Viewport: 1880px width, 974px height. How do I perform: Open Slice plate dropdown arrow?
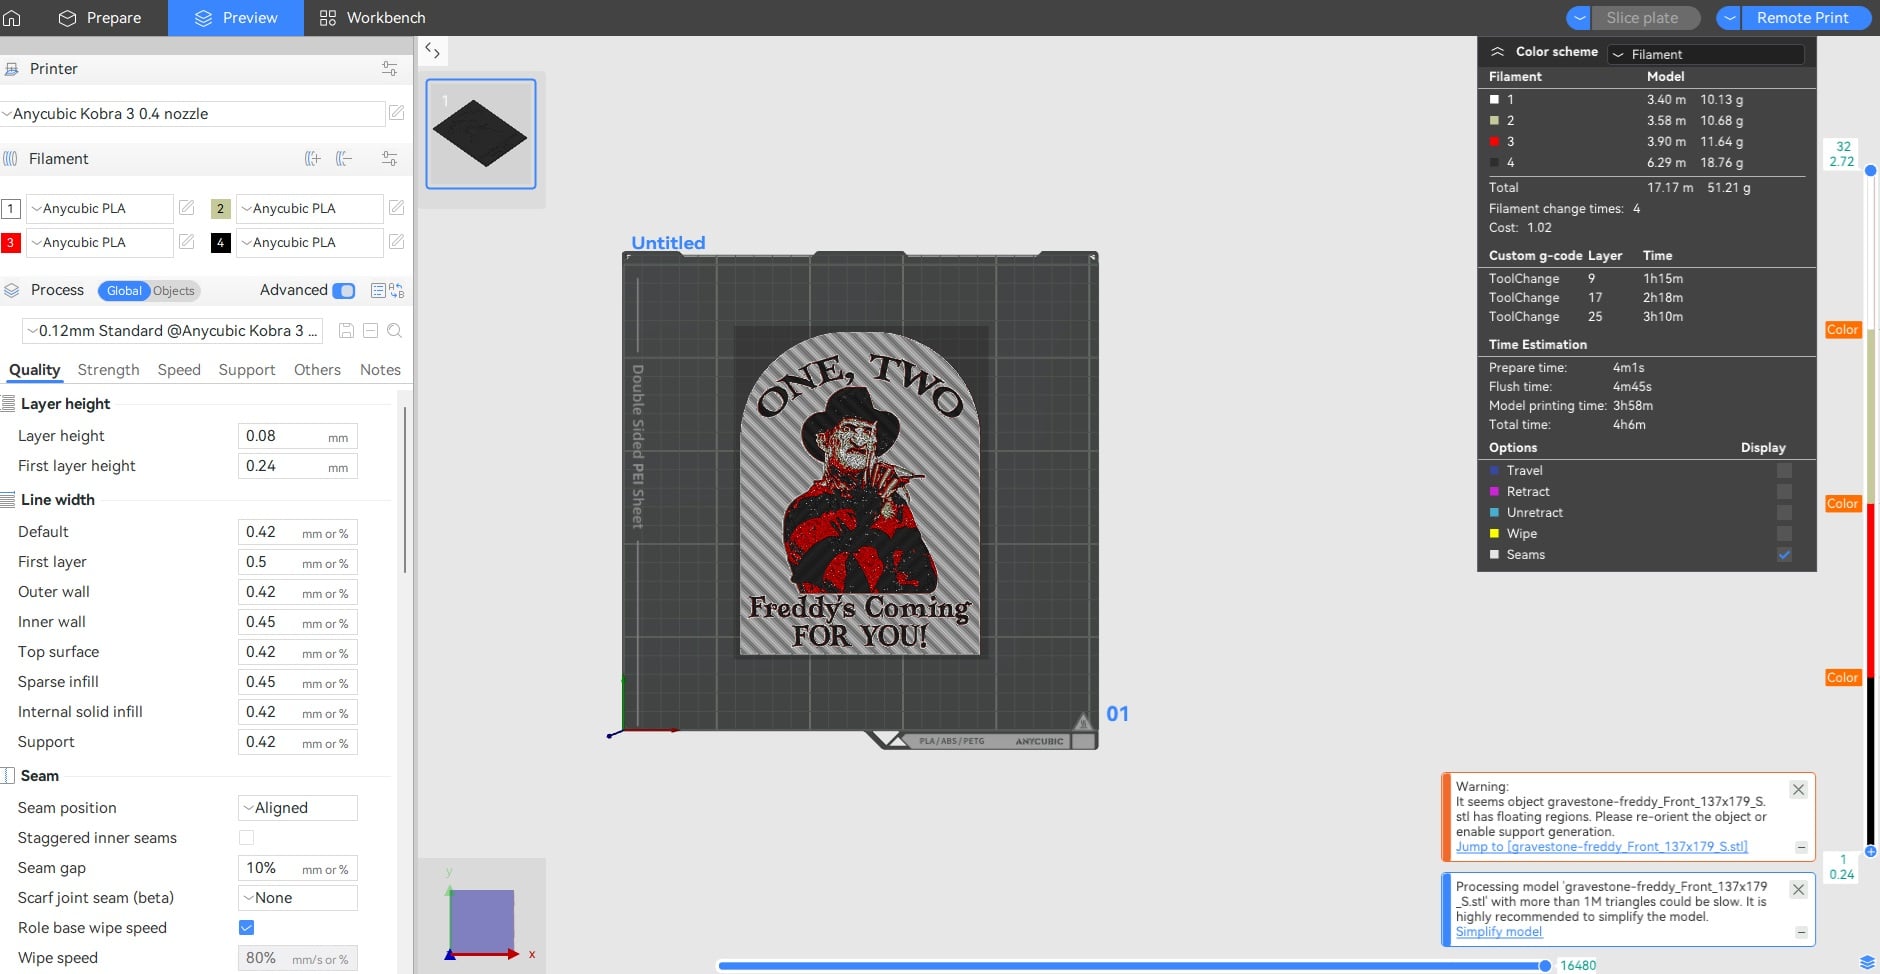[x=1579, y=18]
